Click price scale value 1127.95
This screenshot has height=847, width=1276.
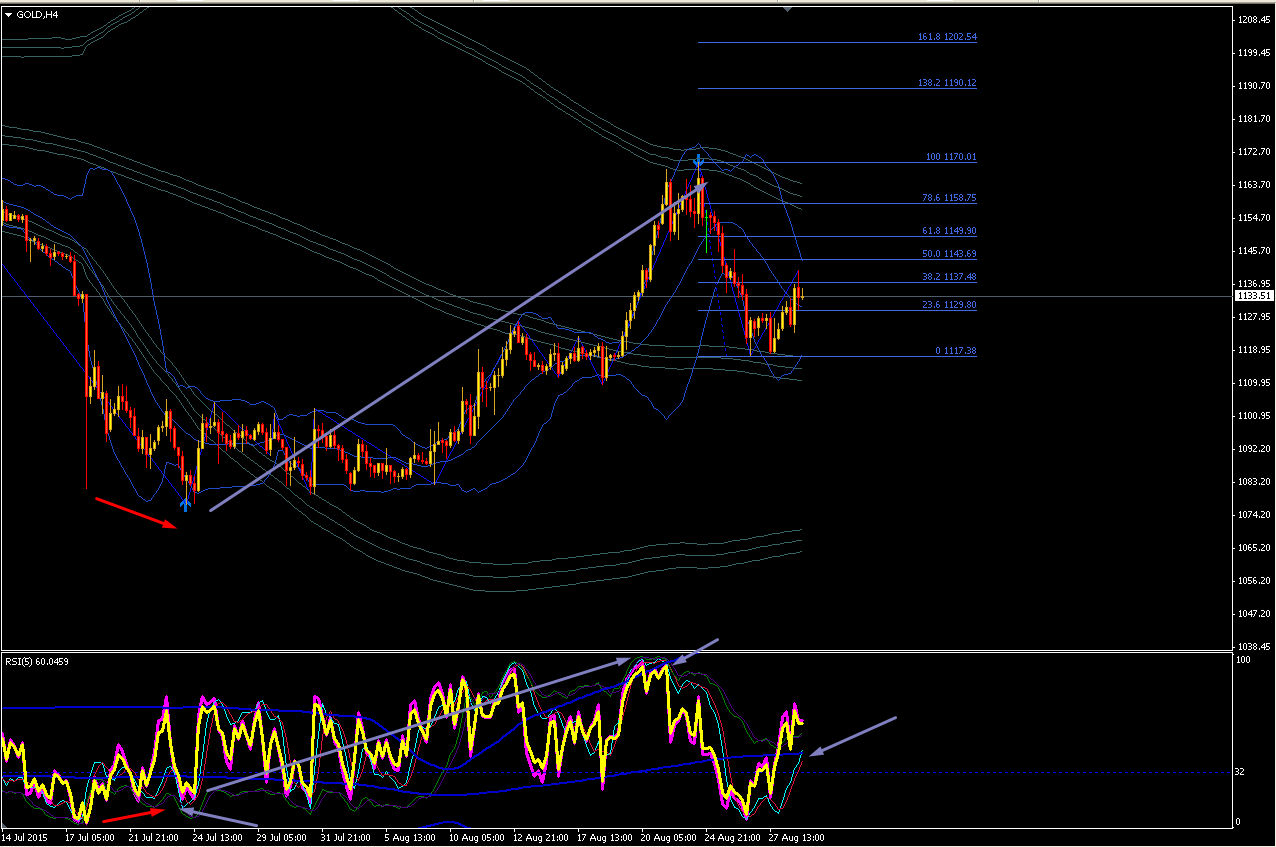pyautogui.click(x=1253, y=317)
